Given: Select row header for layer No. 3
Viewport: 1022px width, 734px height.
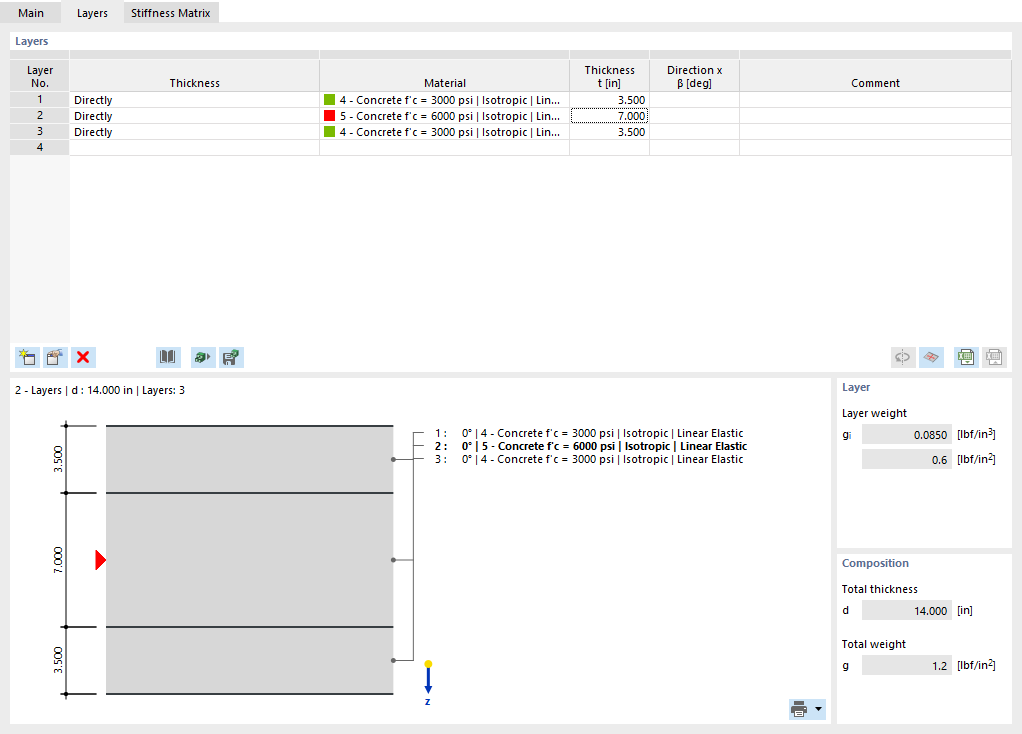Looking at the screenshot, I should tap(40, 132).
